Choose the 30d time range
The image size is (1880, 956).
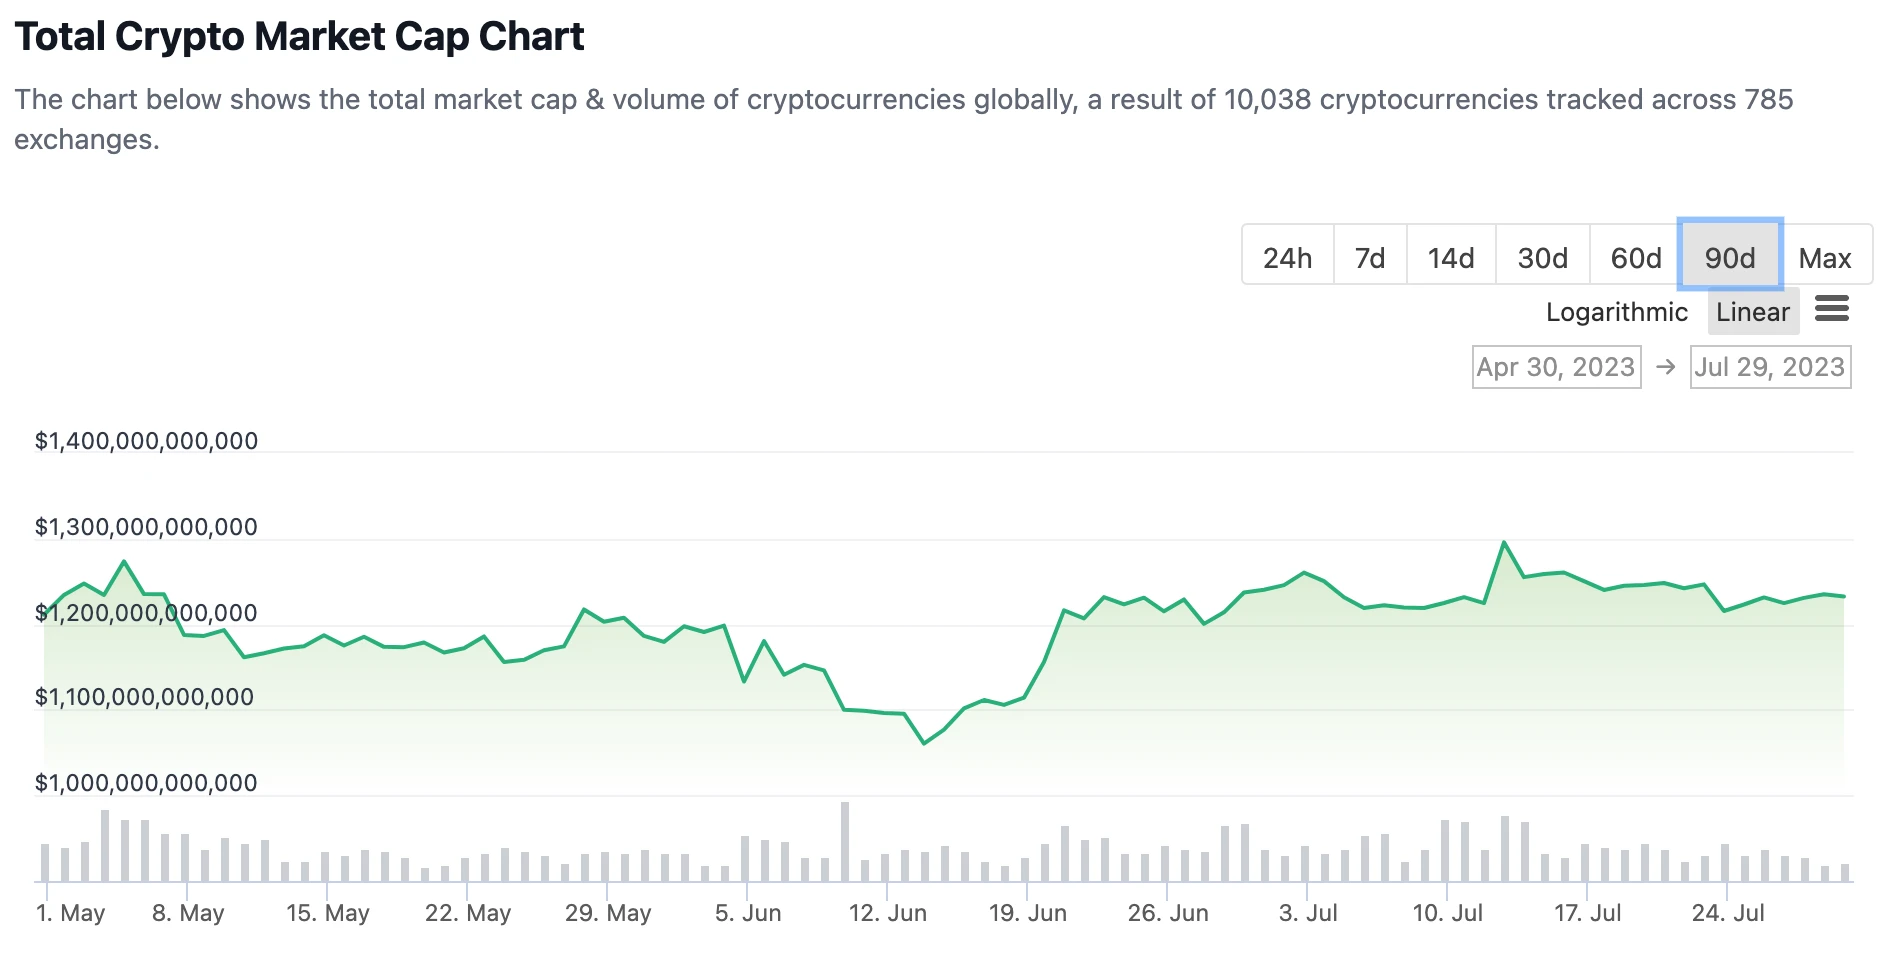click(1542, 258)
